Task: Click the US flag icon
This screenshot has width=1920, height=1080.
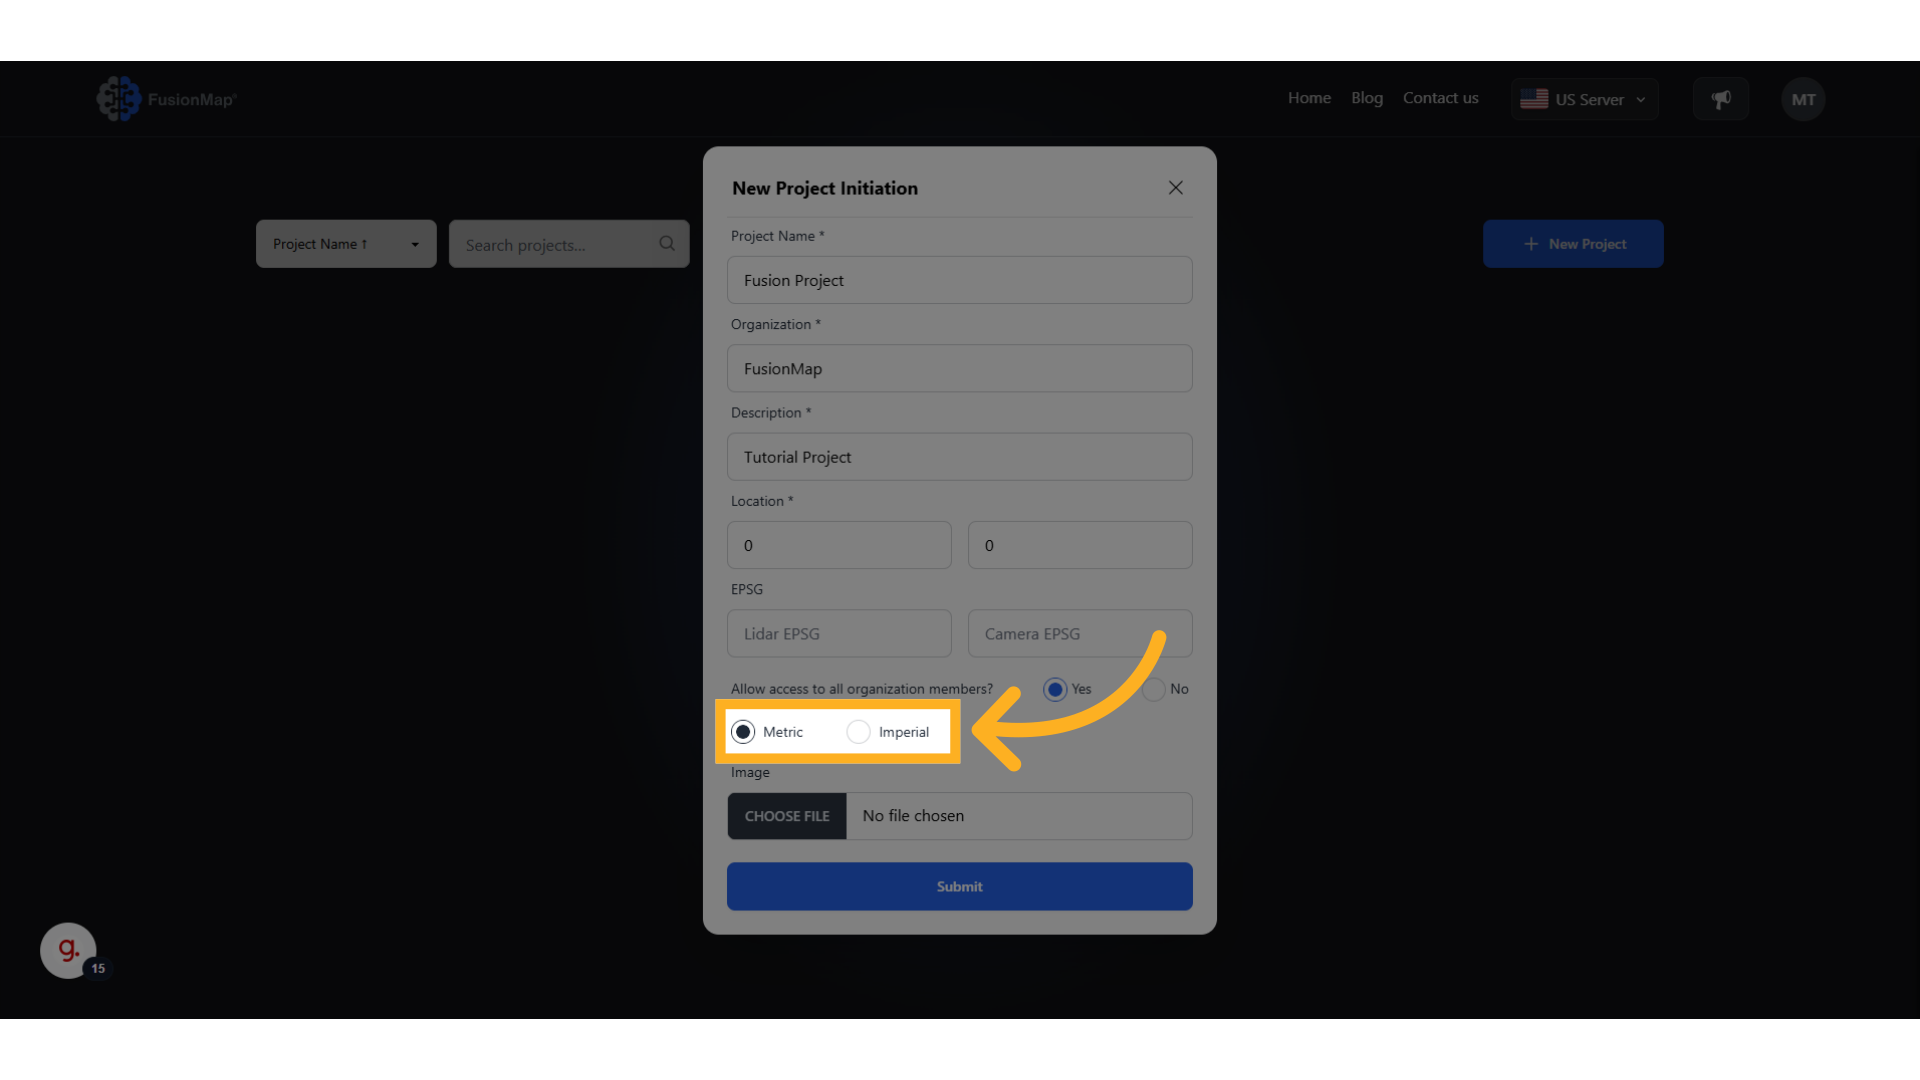Action: (1534, 99)
